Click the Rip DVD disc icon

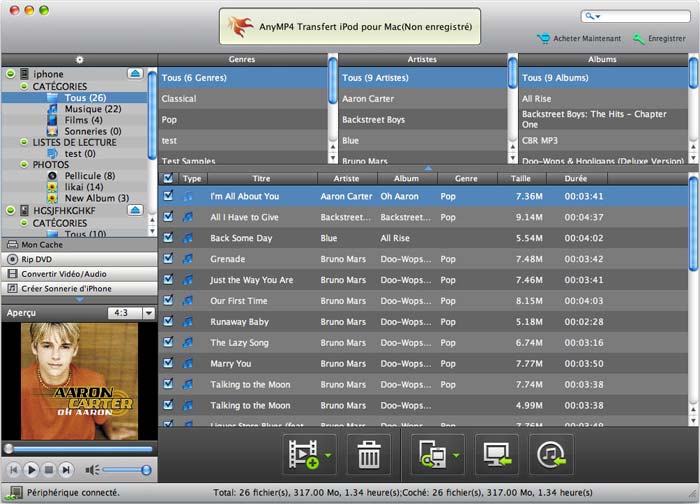click(12, 259)
